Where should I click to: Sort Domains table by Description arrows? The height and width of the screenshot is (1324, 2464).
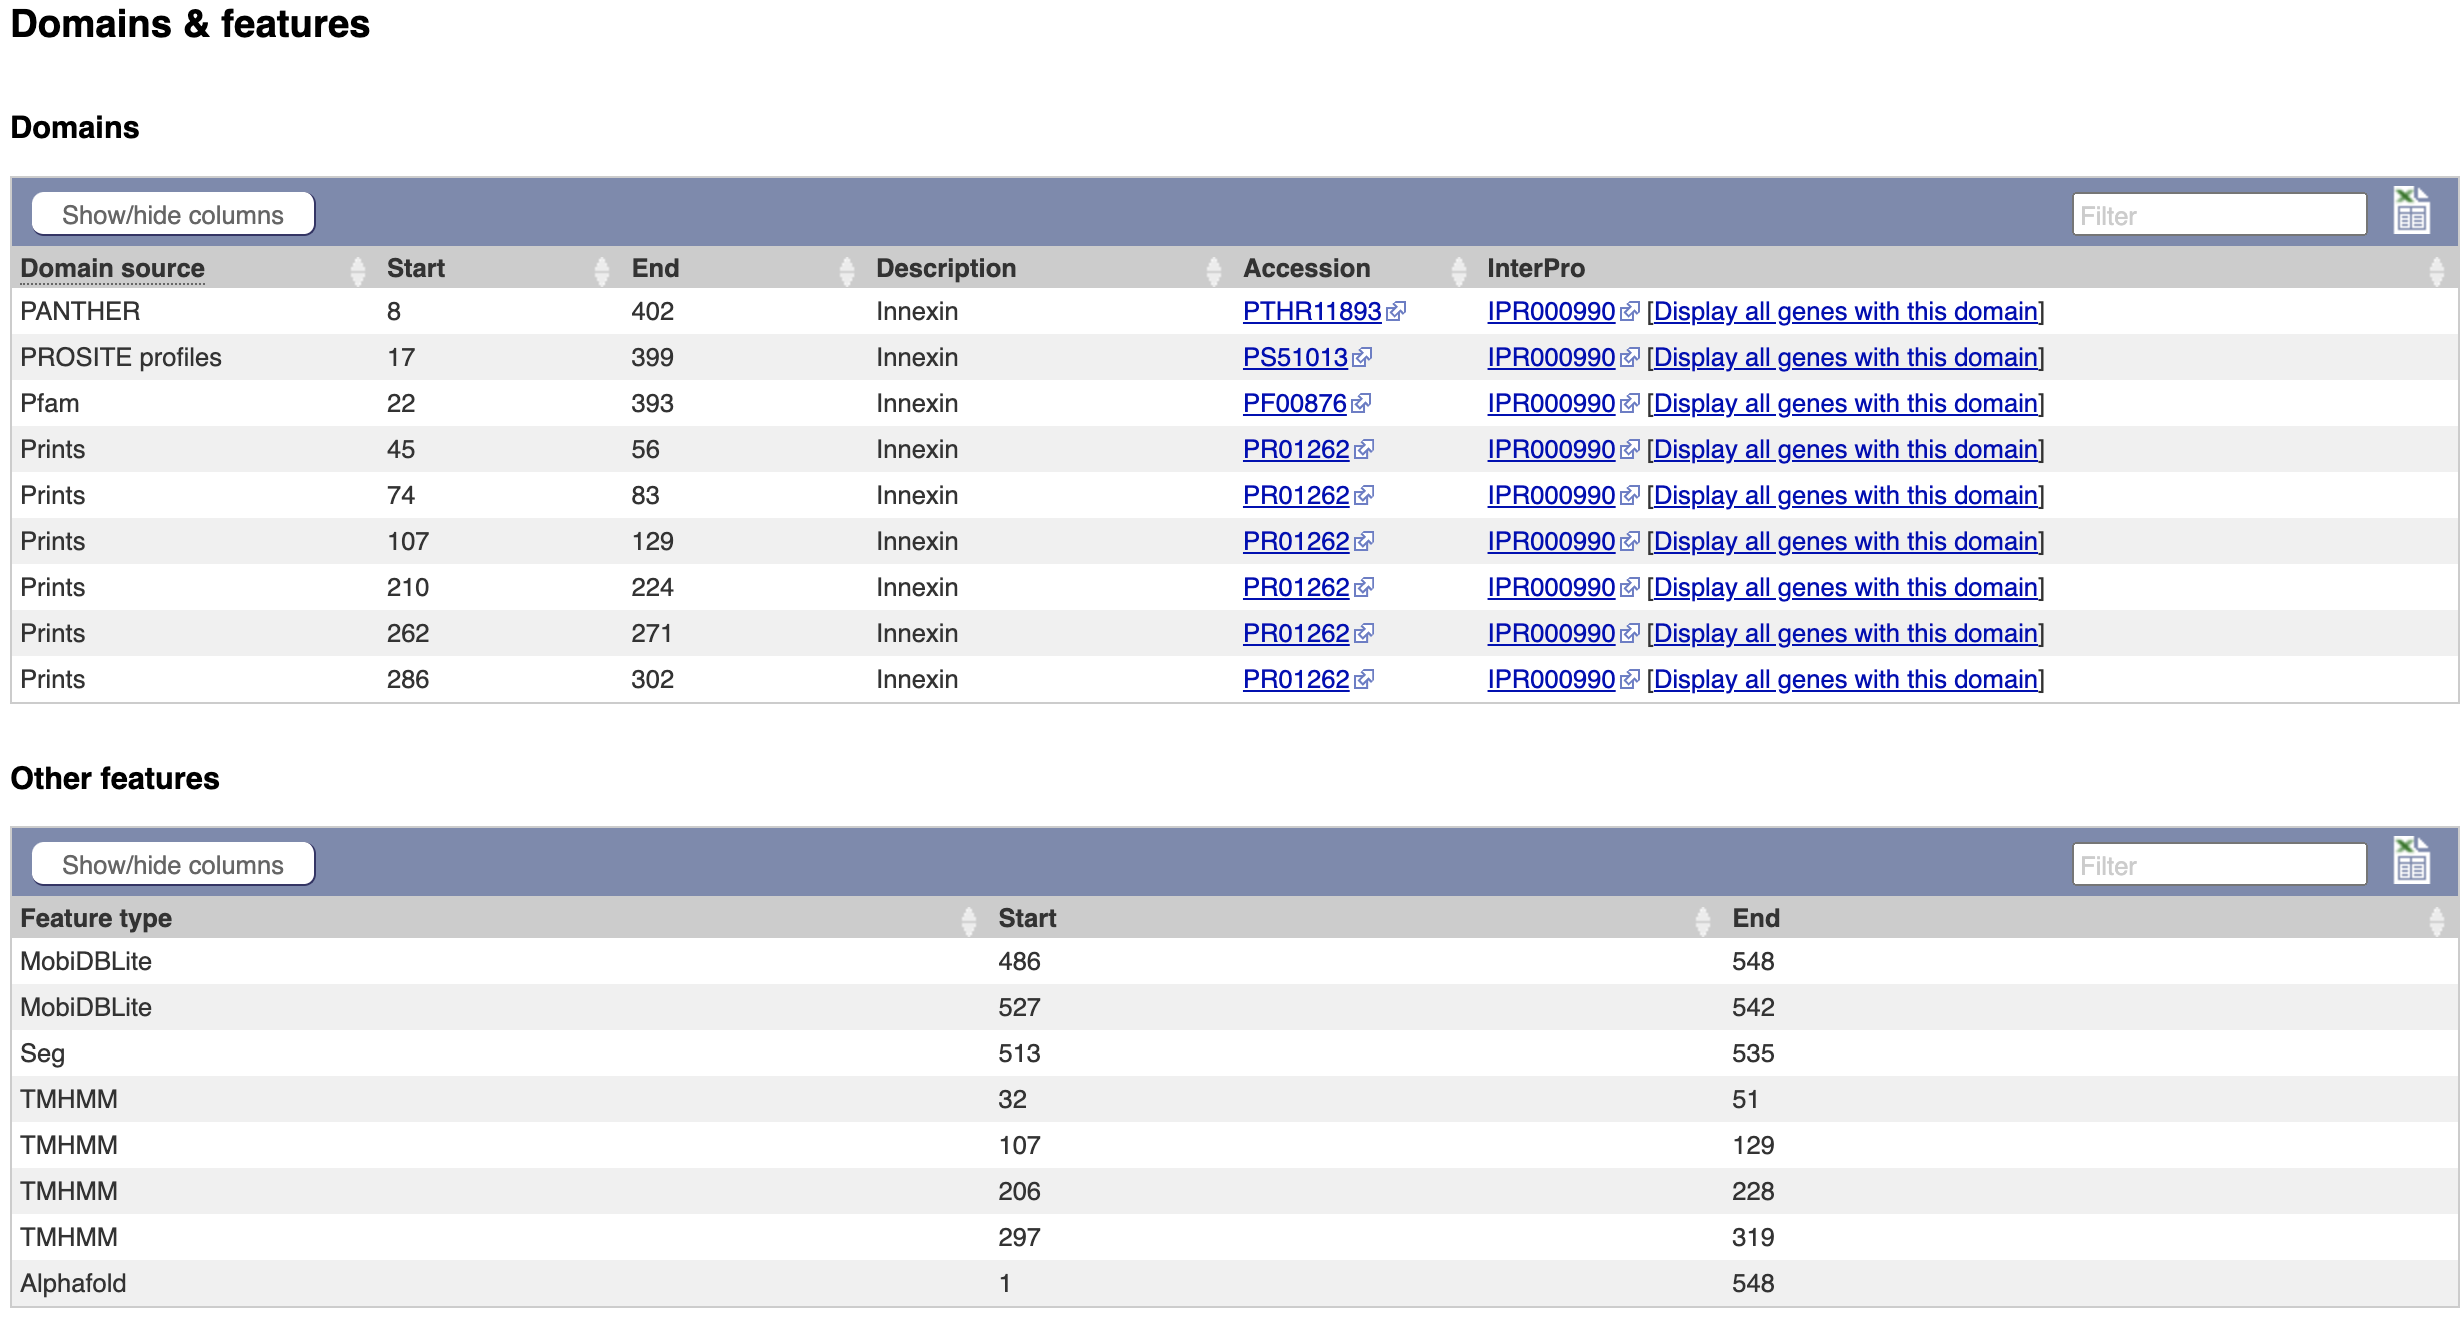pos(1214,270)
